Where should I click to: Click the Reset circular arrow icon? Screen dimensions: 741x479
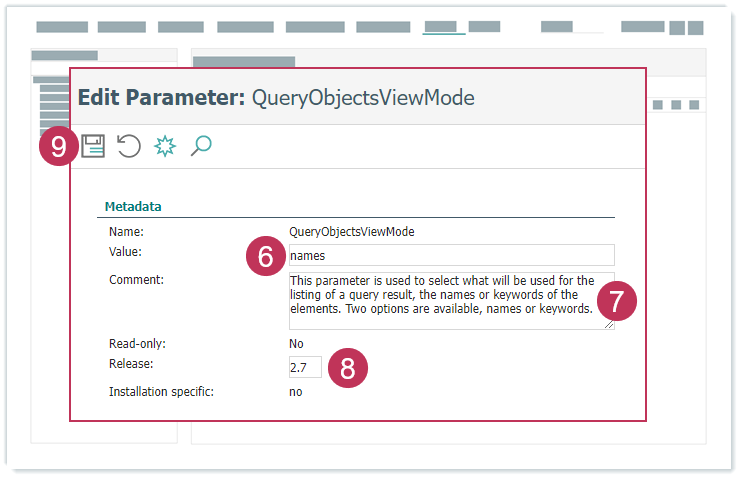coord(129,146)
